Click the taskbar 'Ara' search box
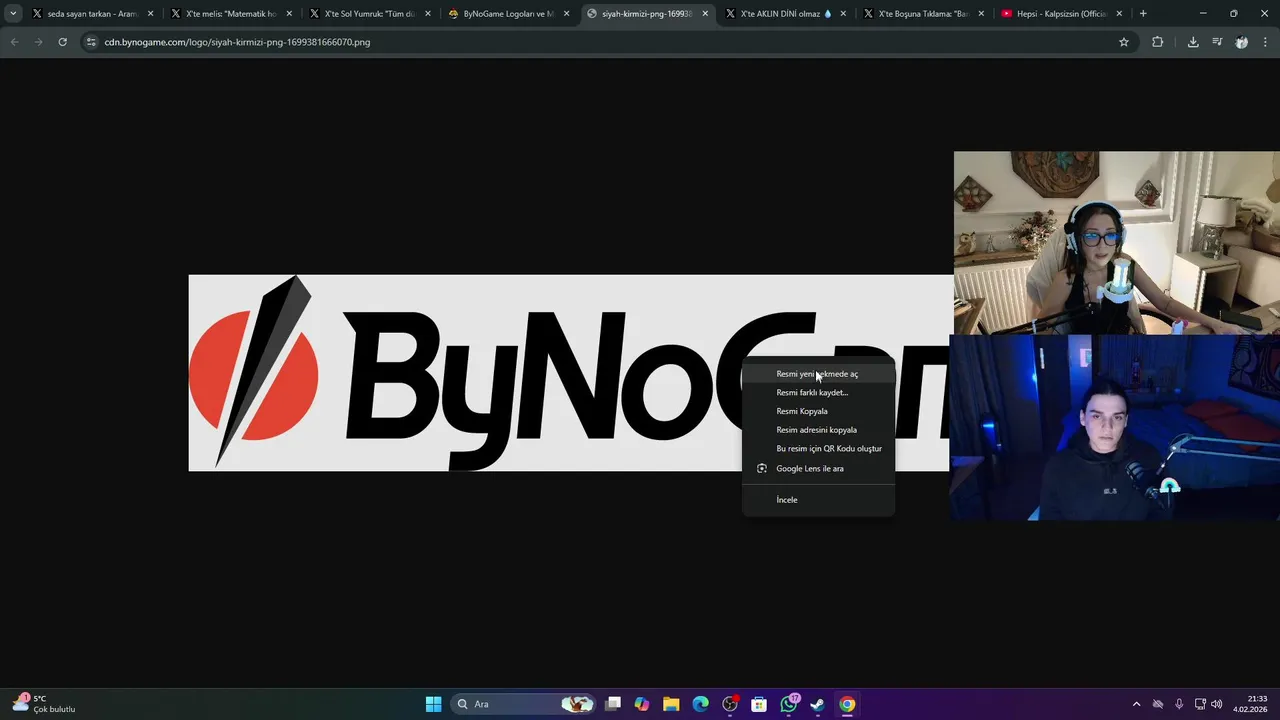This screenshot has width=1280, height=720. click(523, 704)
